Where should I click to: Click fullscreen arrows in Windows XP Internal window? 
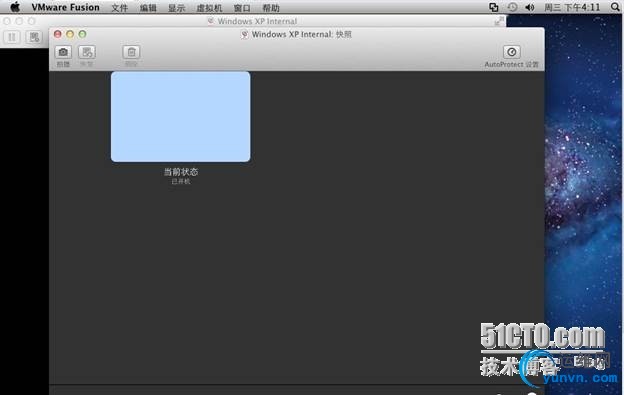coord(499,21)
